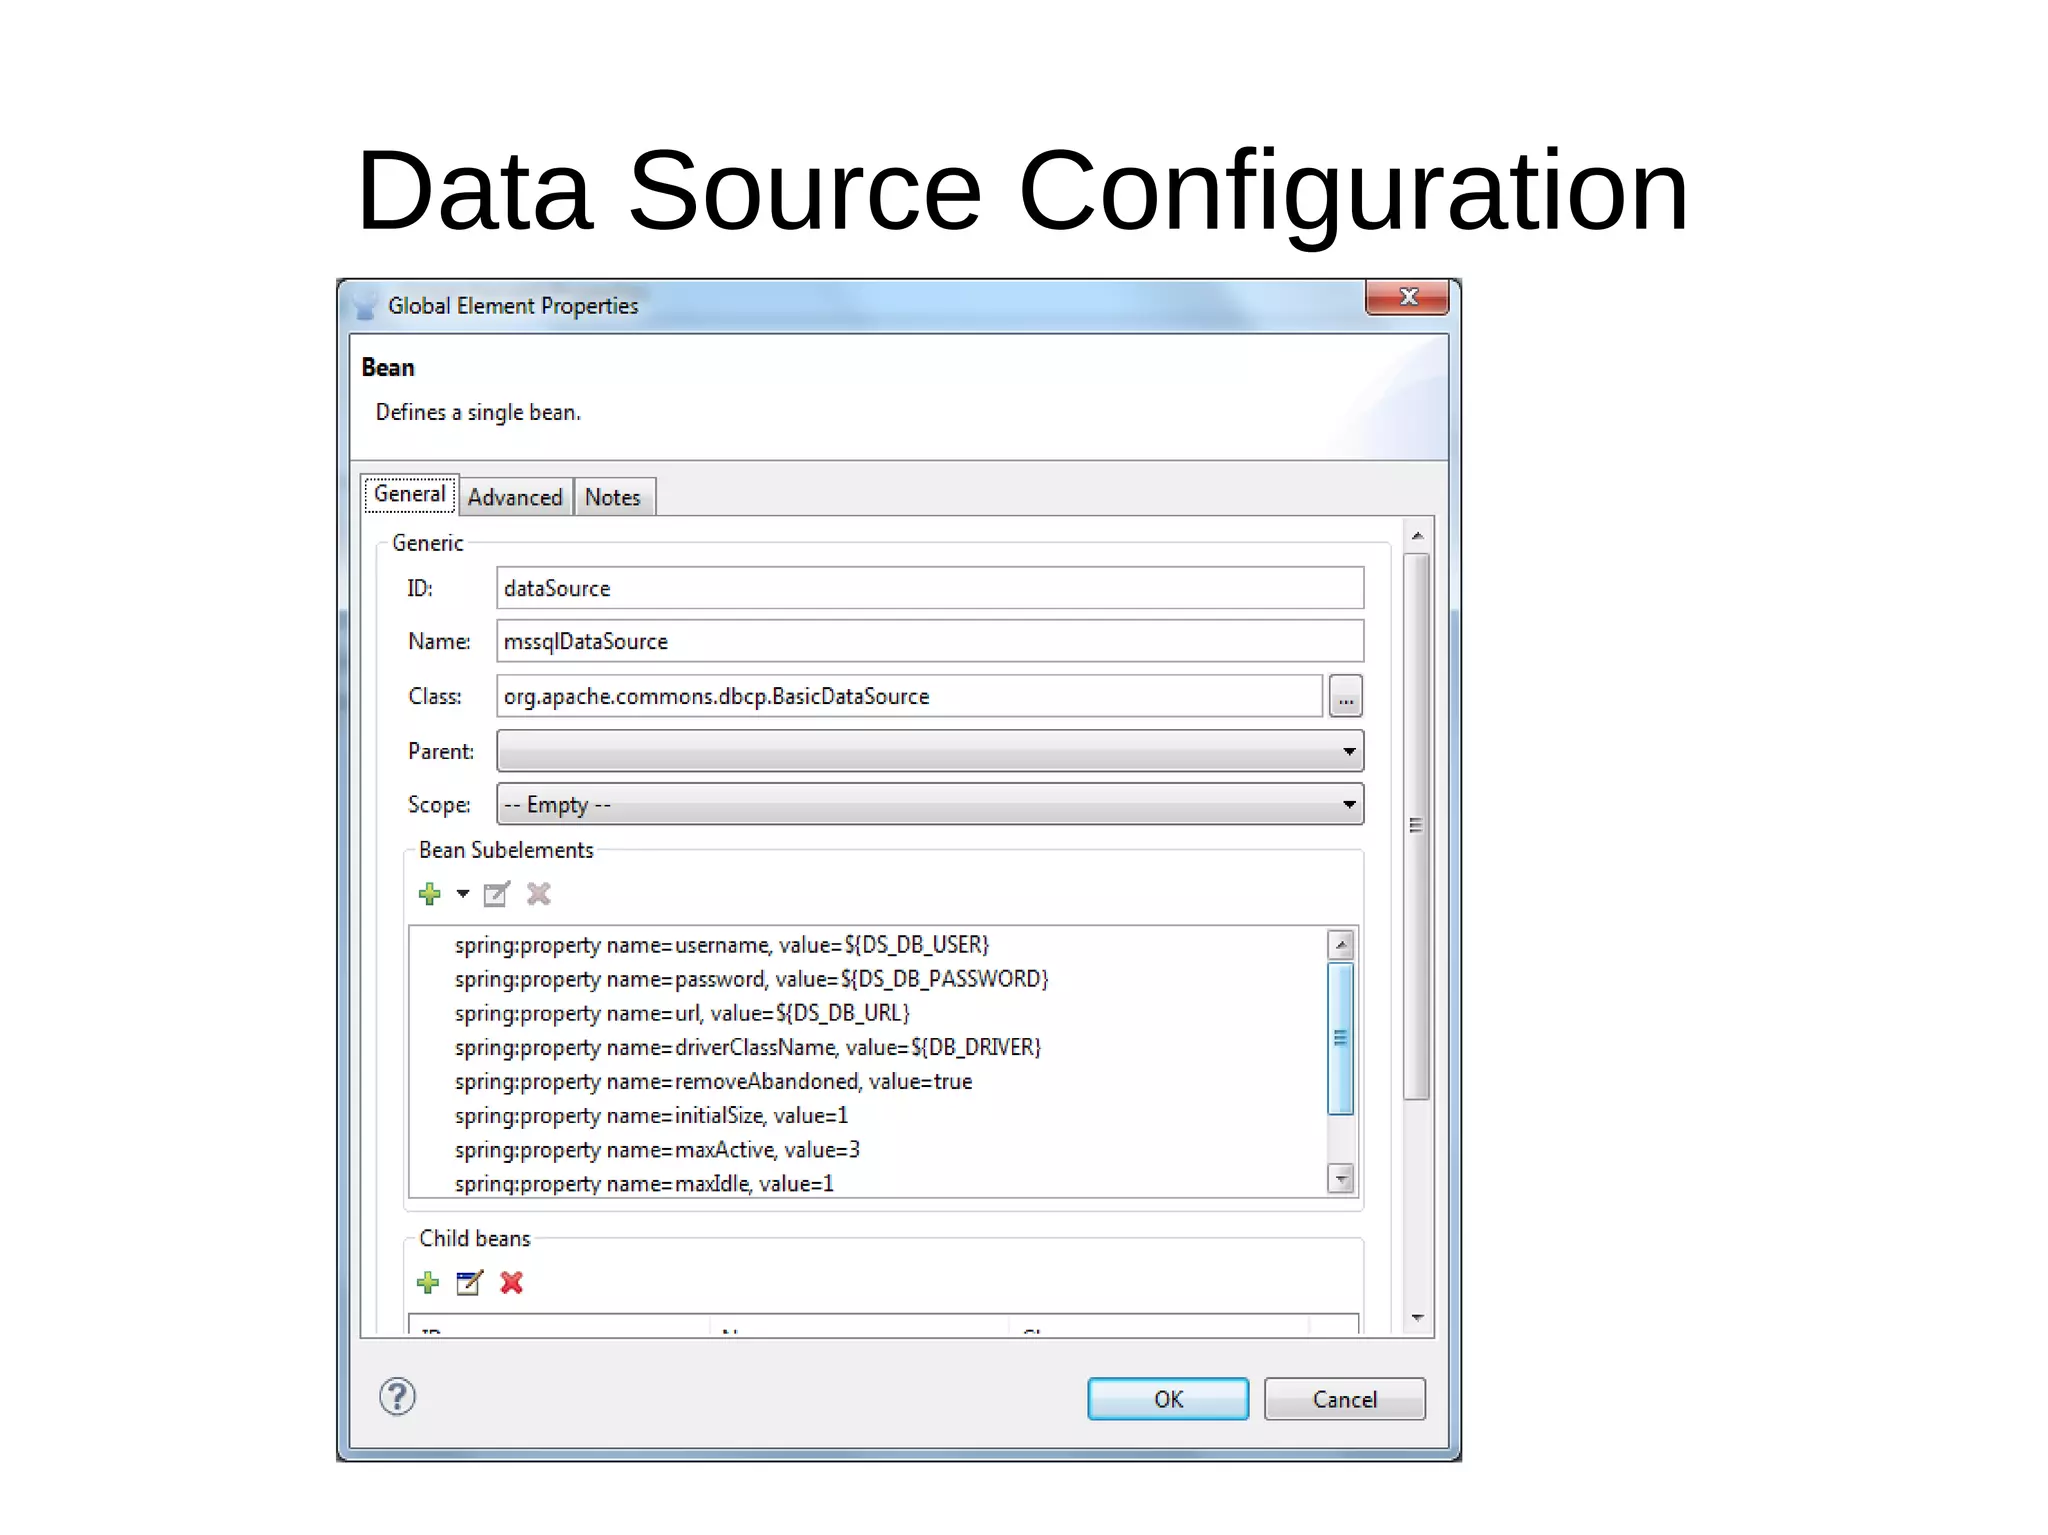Click the Cancel button
The image size is (2048, 1535).
coord(1344,1399)
